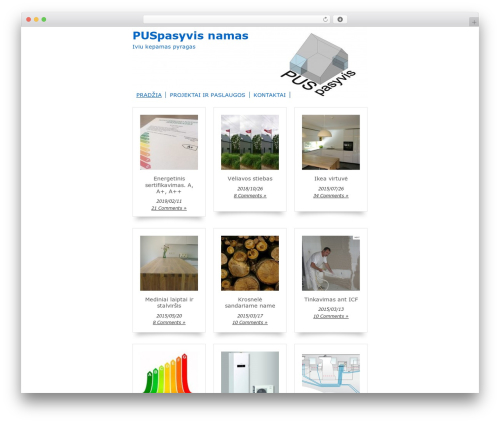The width and height of the screenshot is (500, 423).
Task: Open comments under Krosnelė post
Action: tap(250, 323)
